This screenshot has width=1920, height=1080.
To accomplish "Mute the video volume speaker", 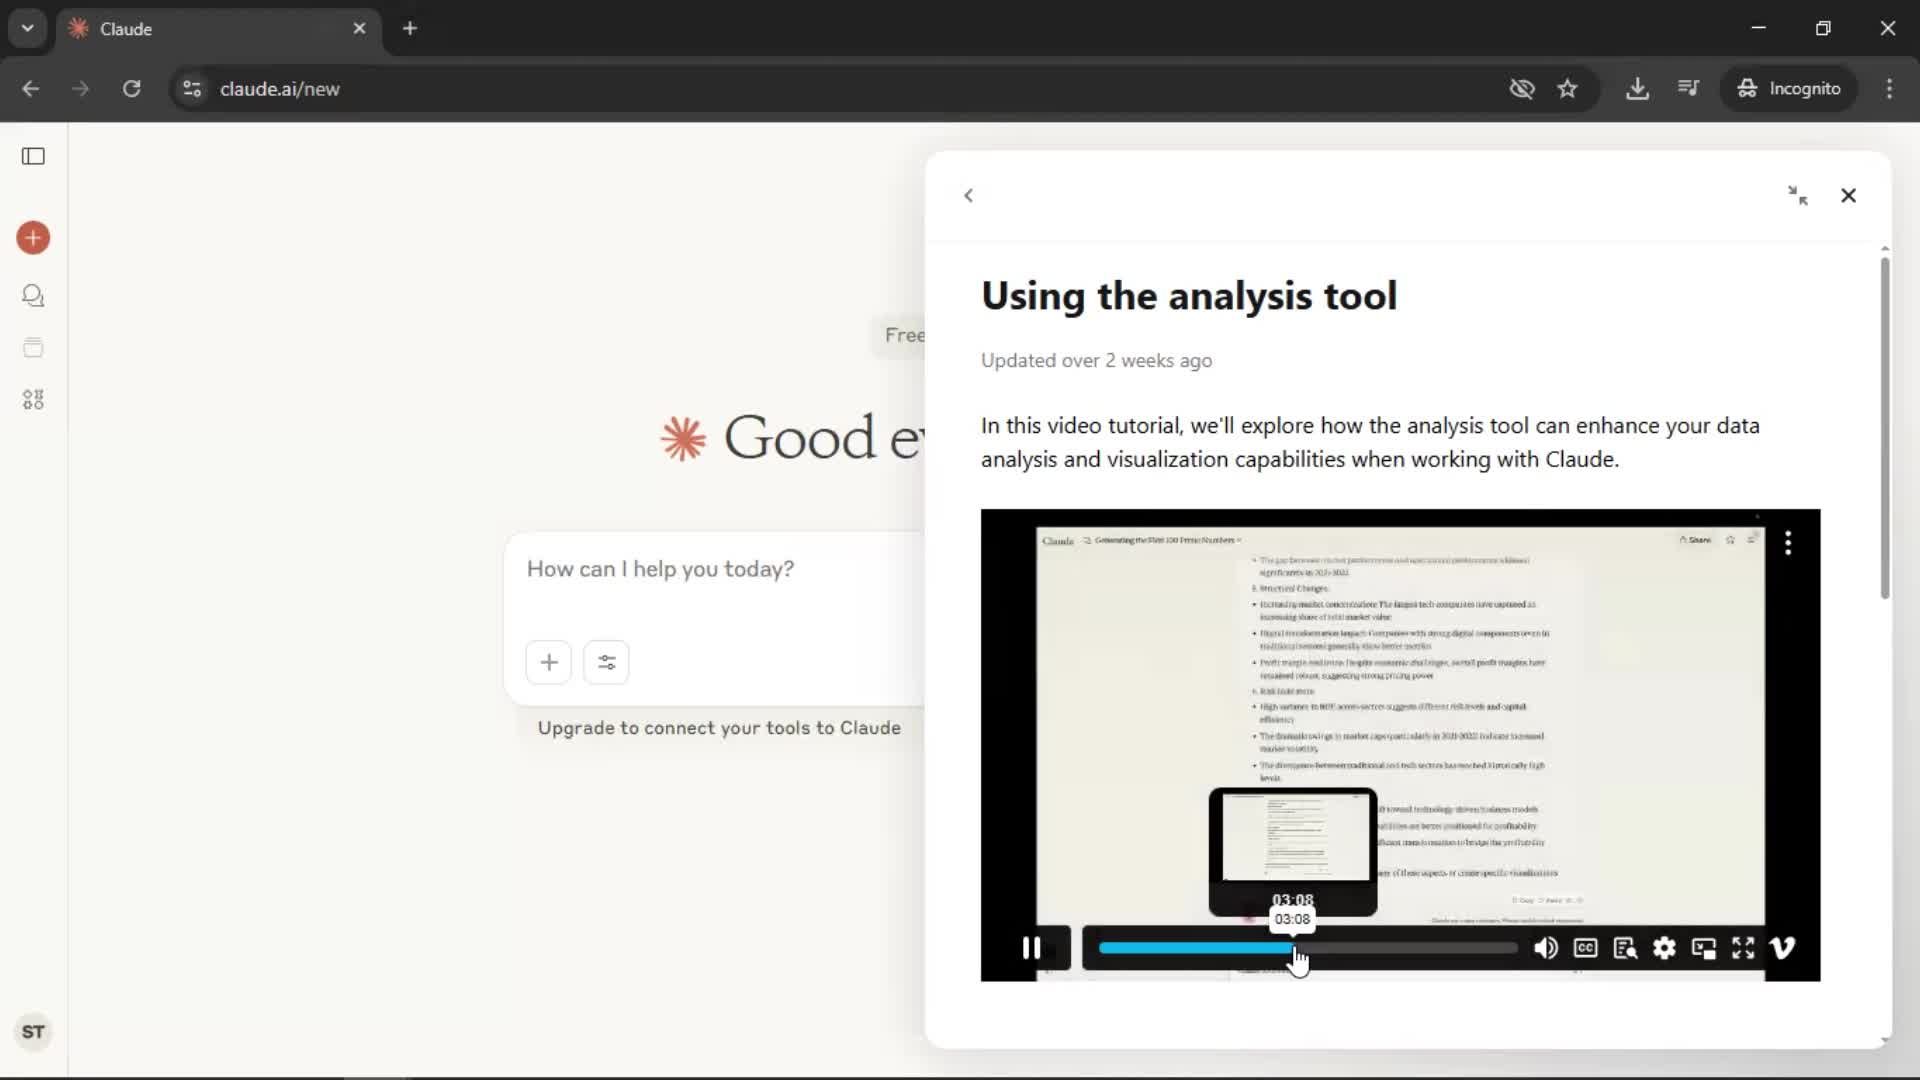I will pyautogui.click(x=1546, y=948).
